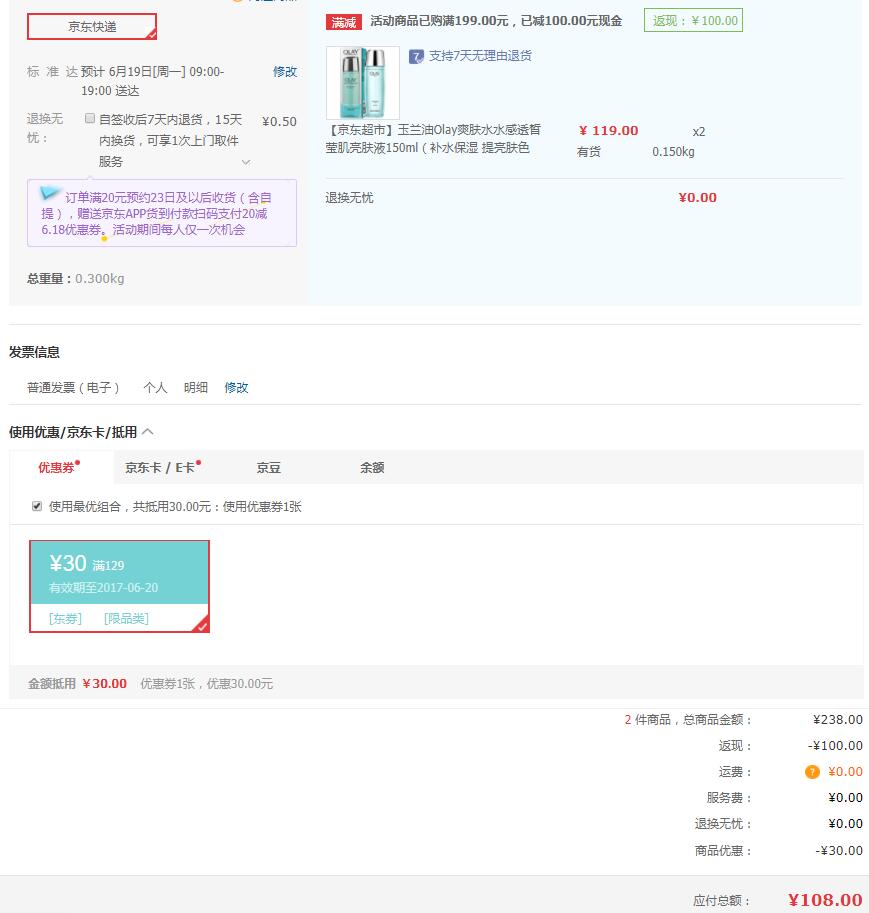This screenshot has width=869, height=913.
Task: Click the 总重量 0.300kg text
Action: point(76,278)
